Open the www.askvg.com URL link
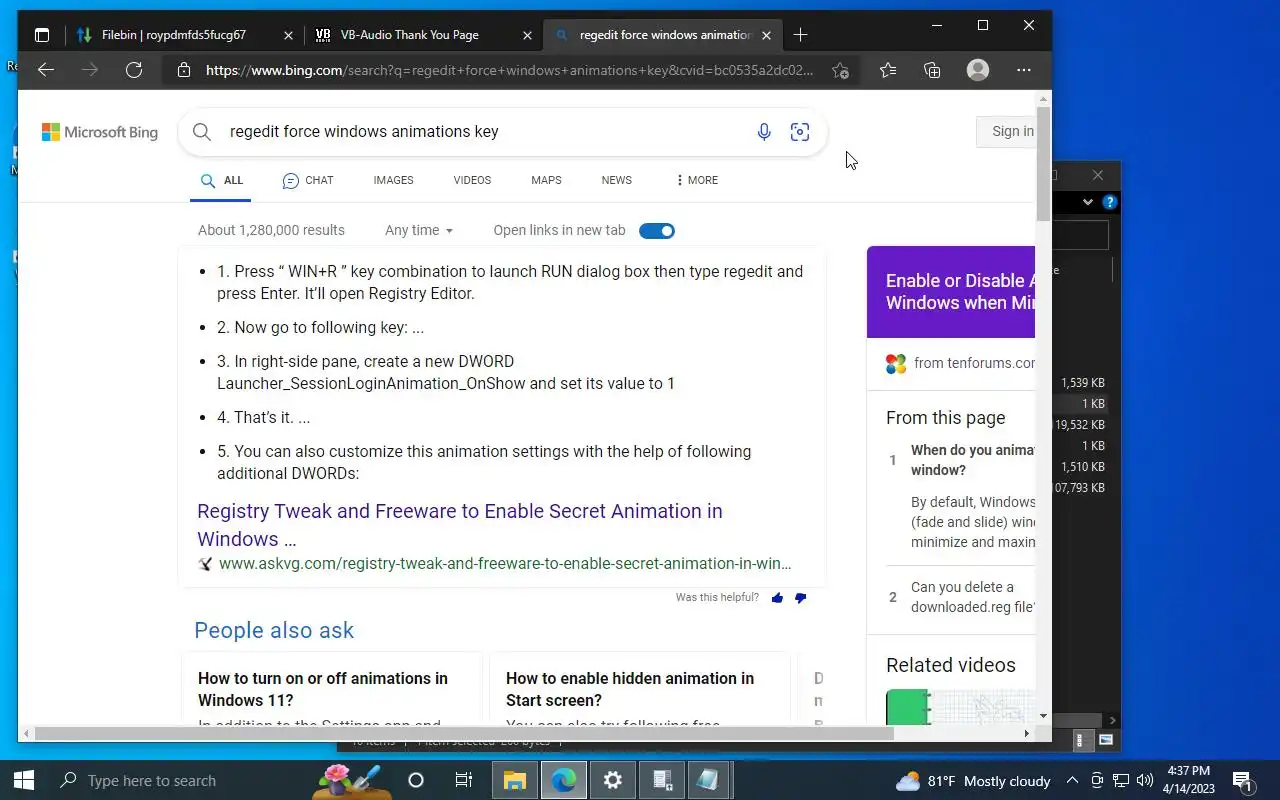Screen dimensions: 1280x800 pos(505,564)
